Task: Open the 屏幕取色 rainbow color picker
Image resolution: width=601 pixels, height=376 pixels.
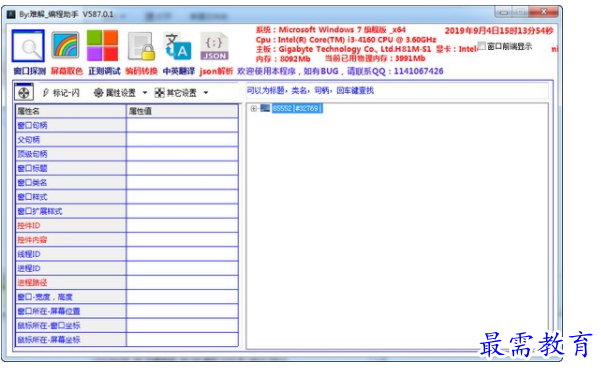Action: pos(65,46)
